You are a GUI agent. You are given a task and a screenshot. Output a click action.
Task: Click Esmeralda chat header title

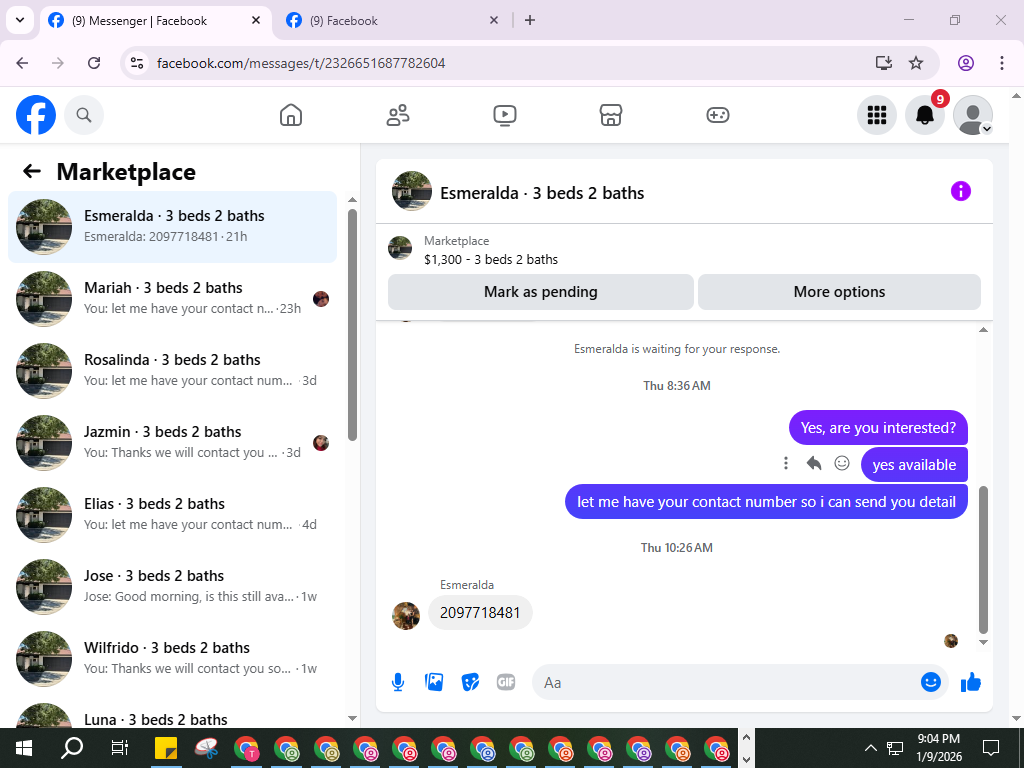pyautogui.click(x=542, y=193)
